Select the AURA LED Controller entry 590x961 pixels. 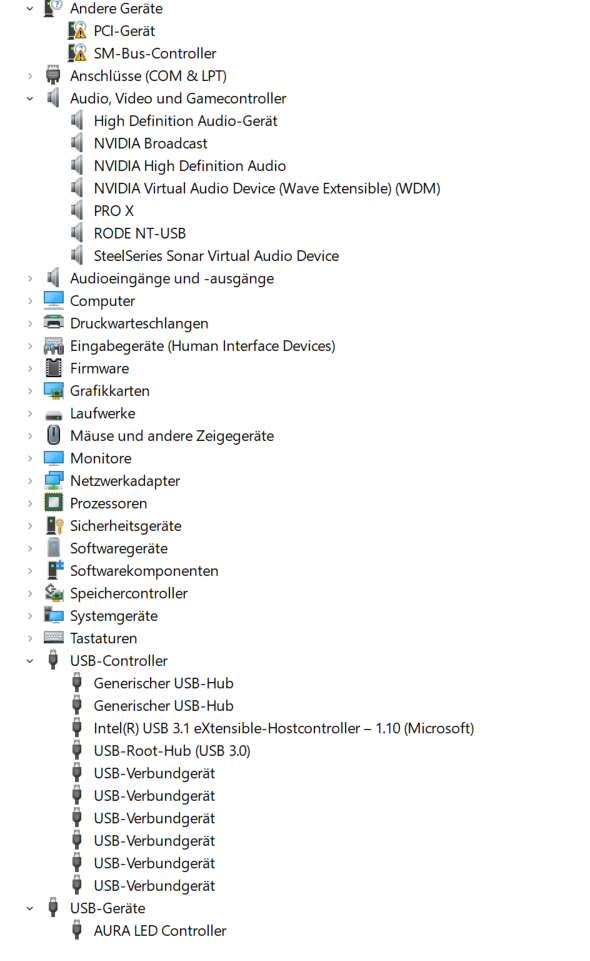tap(160, 931)
